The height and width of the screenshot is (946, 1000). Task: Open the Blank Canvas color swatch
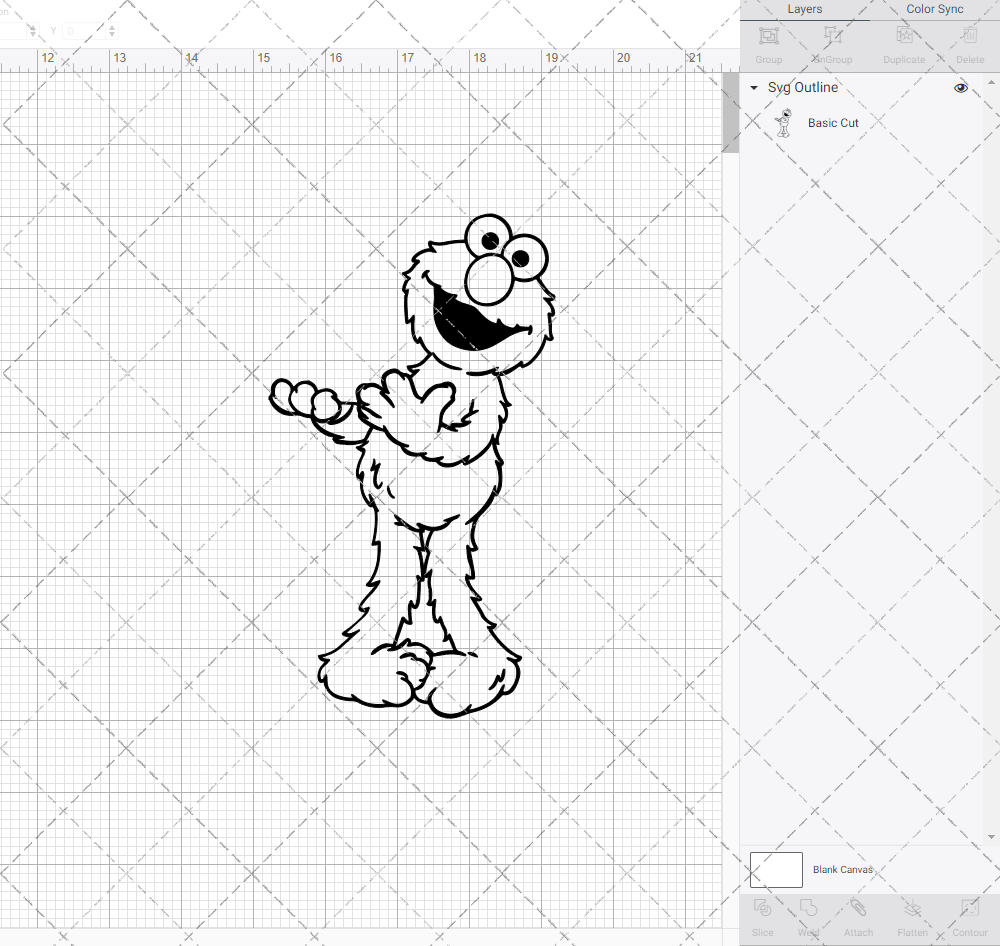(775, 869)
